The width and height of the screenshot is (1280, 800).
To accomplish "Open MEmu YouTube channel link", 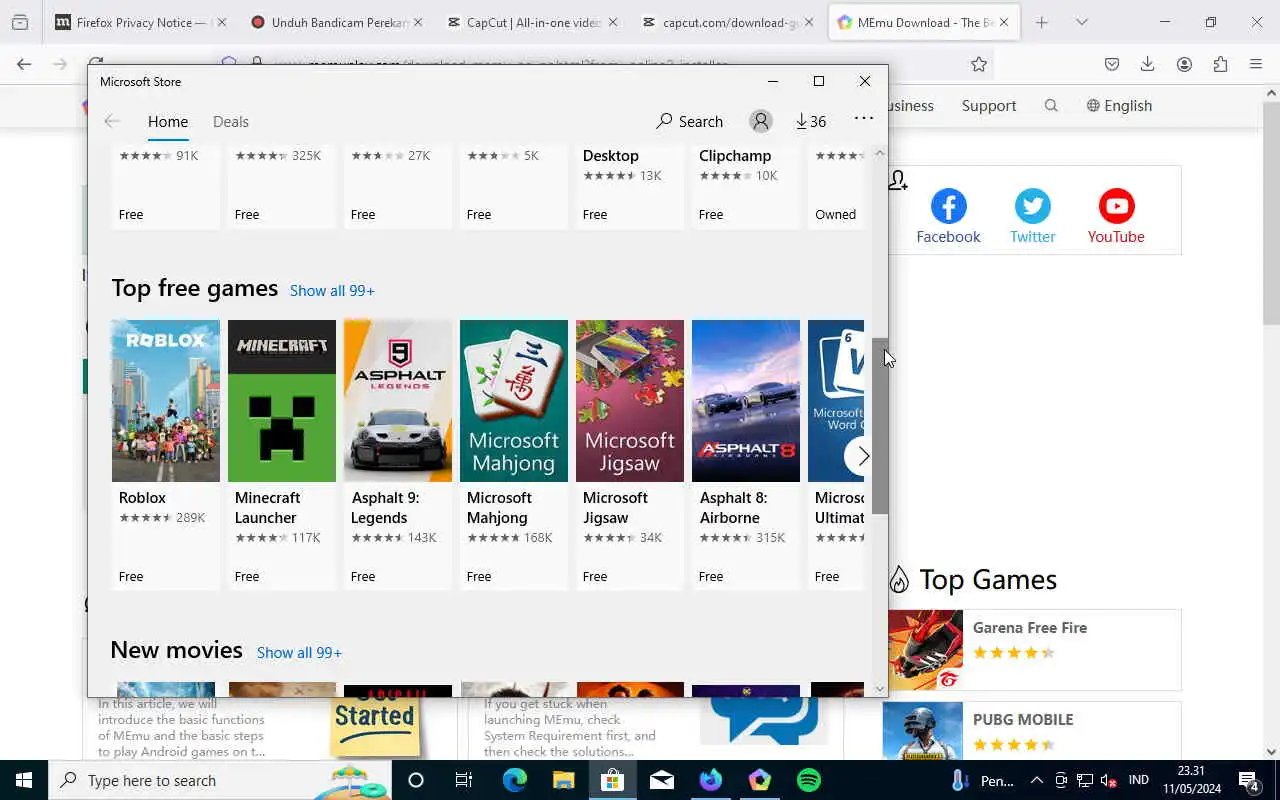I will click(1116, 217).
